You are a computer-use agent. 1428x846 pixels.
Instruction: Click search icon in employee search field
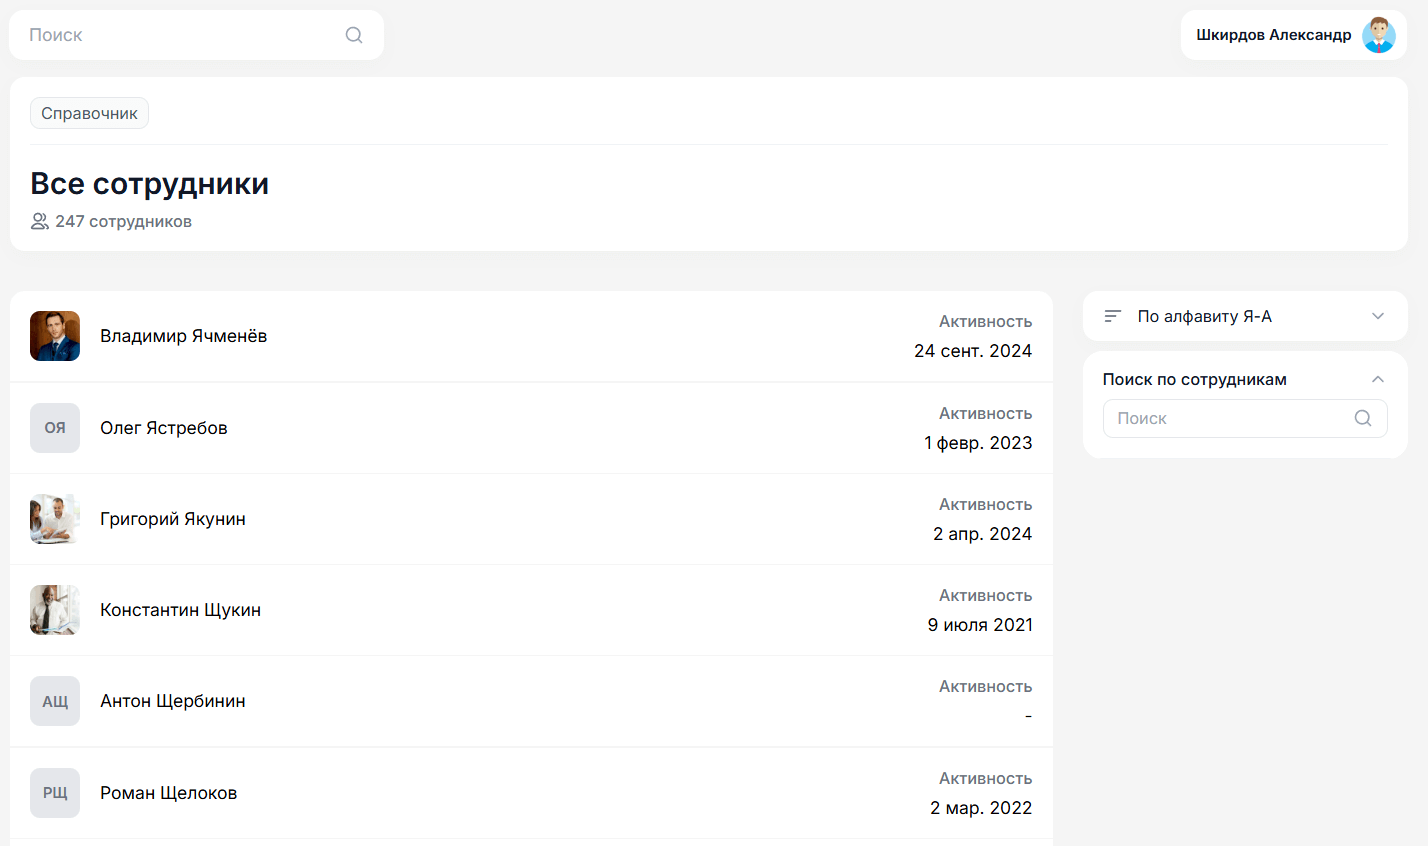point(1362,418)
